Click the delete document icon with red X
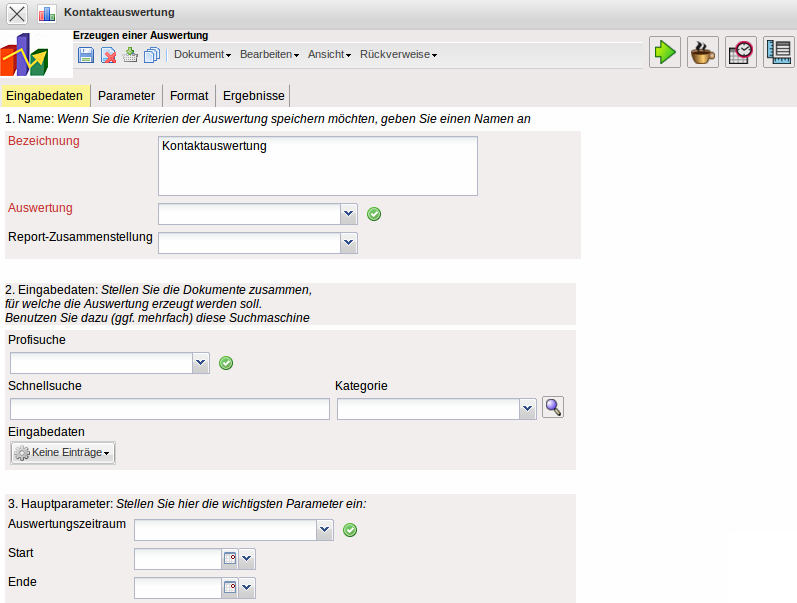Screen dimensions: 797x603 point(108,55)
